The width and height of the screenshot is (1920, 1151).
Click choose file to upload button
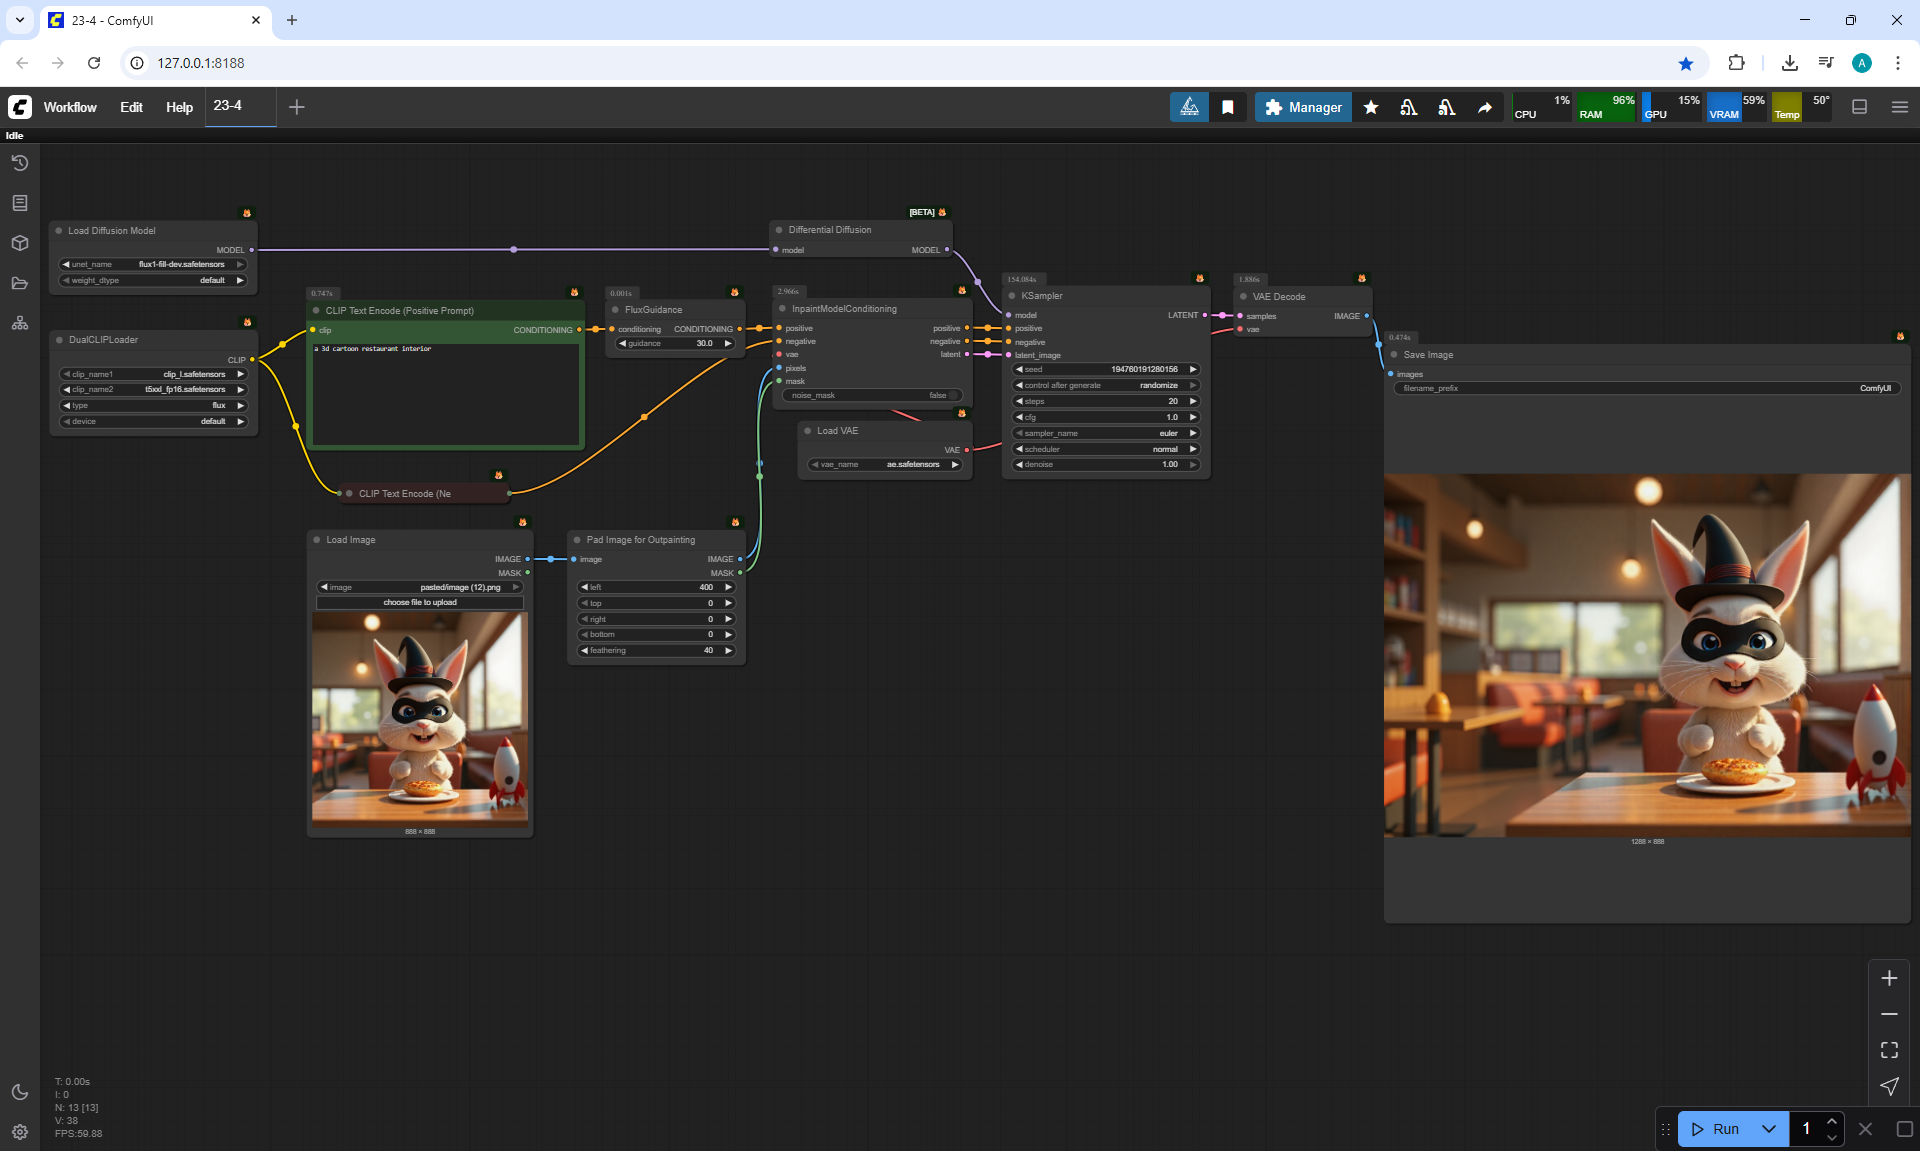tap(420, 603)
